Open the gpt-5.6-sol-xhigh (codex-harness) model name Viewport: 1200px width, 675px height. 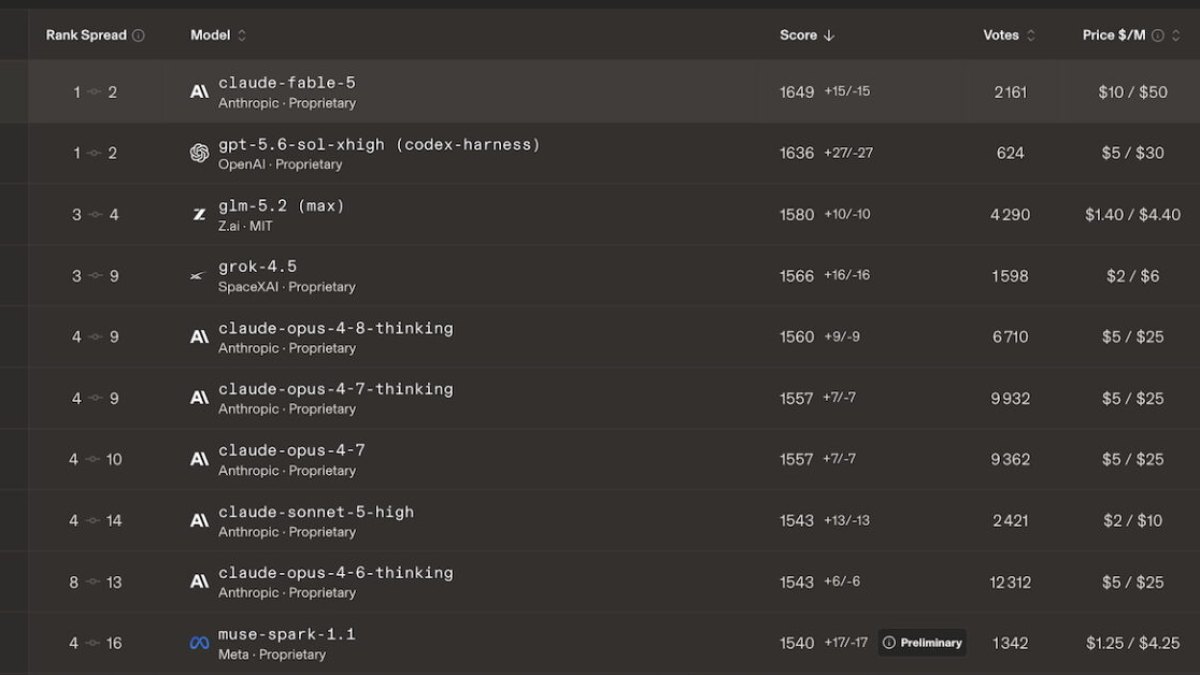click(379, 144)
